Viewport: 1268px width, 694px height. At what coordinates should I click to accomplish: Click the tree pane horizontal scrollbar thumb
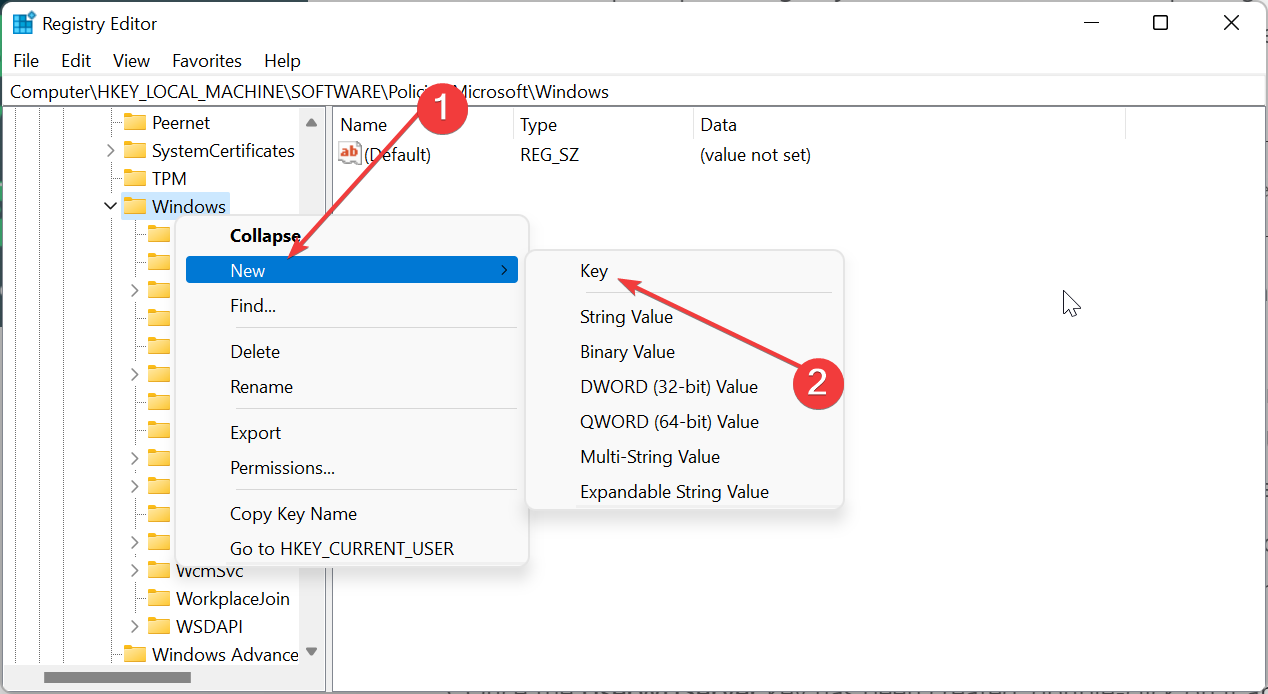click(x=116, y=677)
